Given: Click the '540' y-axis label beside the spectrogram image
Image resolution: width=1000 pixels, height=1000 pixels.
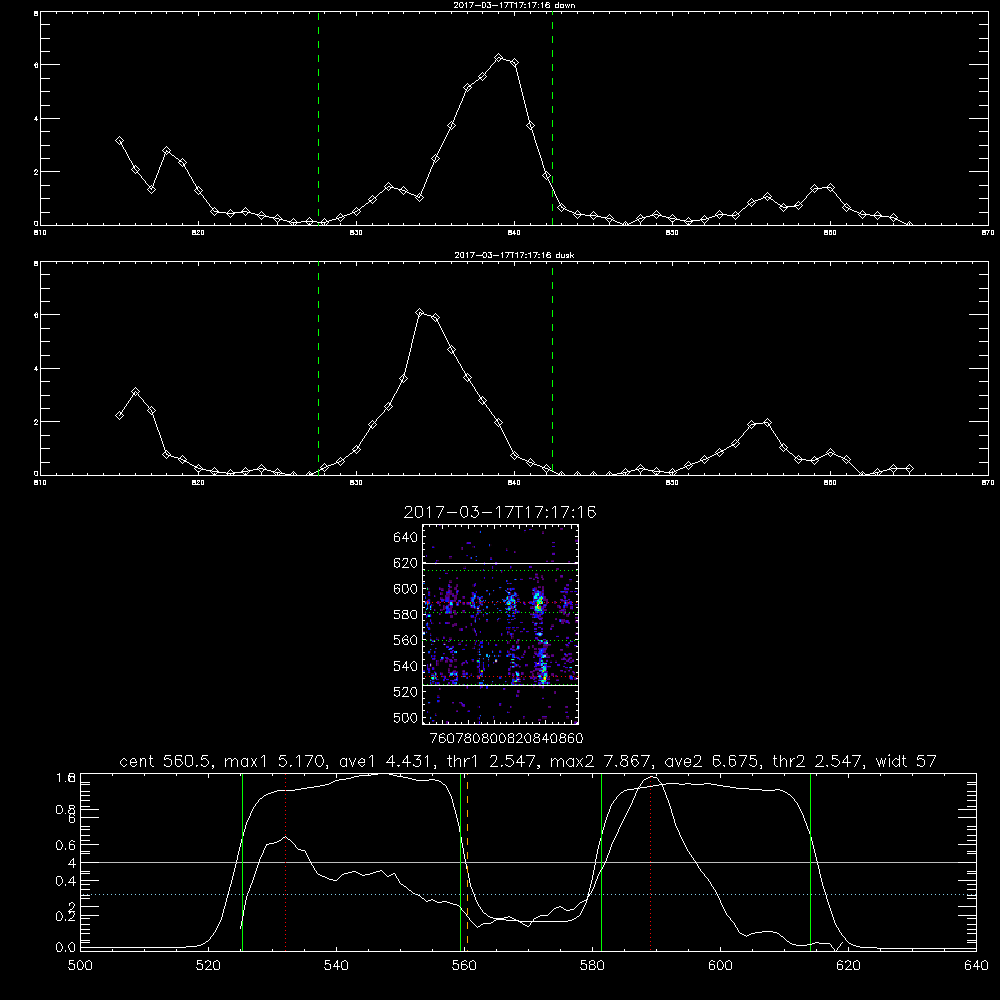Looking at the screenshot, I should 406,666.
